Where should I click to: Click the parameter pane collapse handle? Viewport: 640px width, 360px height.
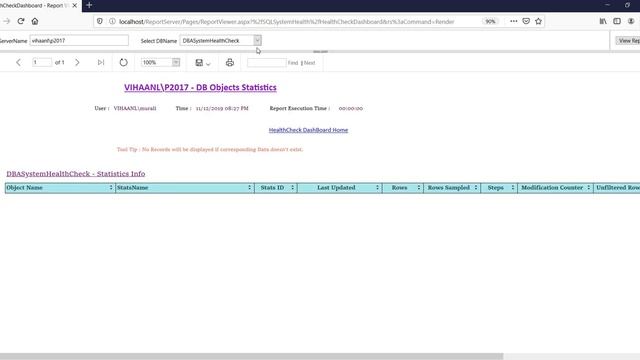[x=320, y=52]
